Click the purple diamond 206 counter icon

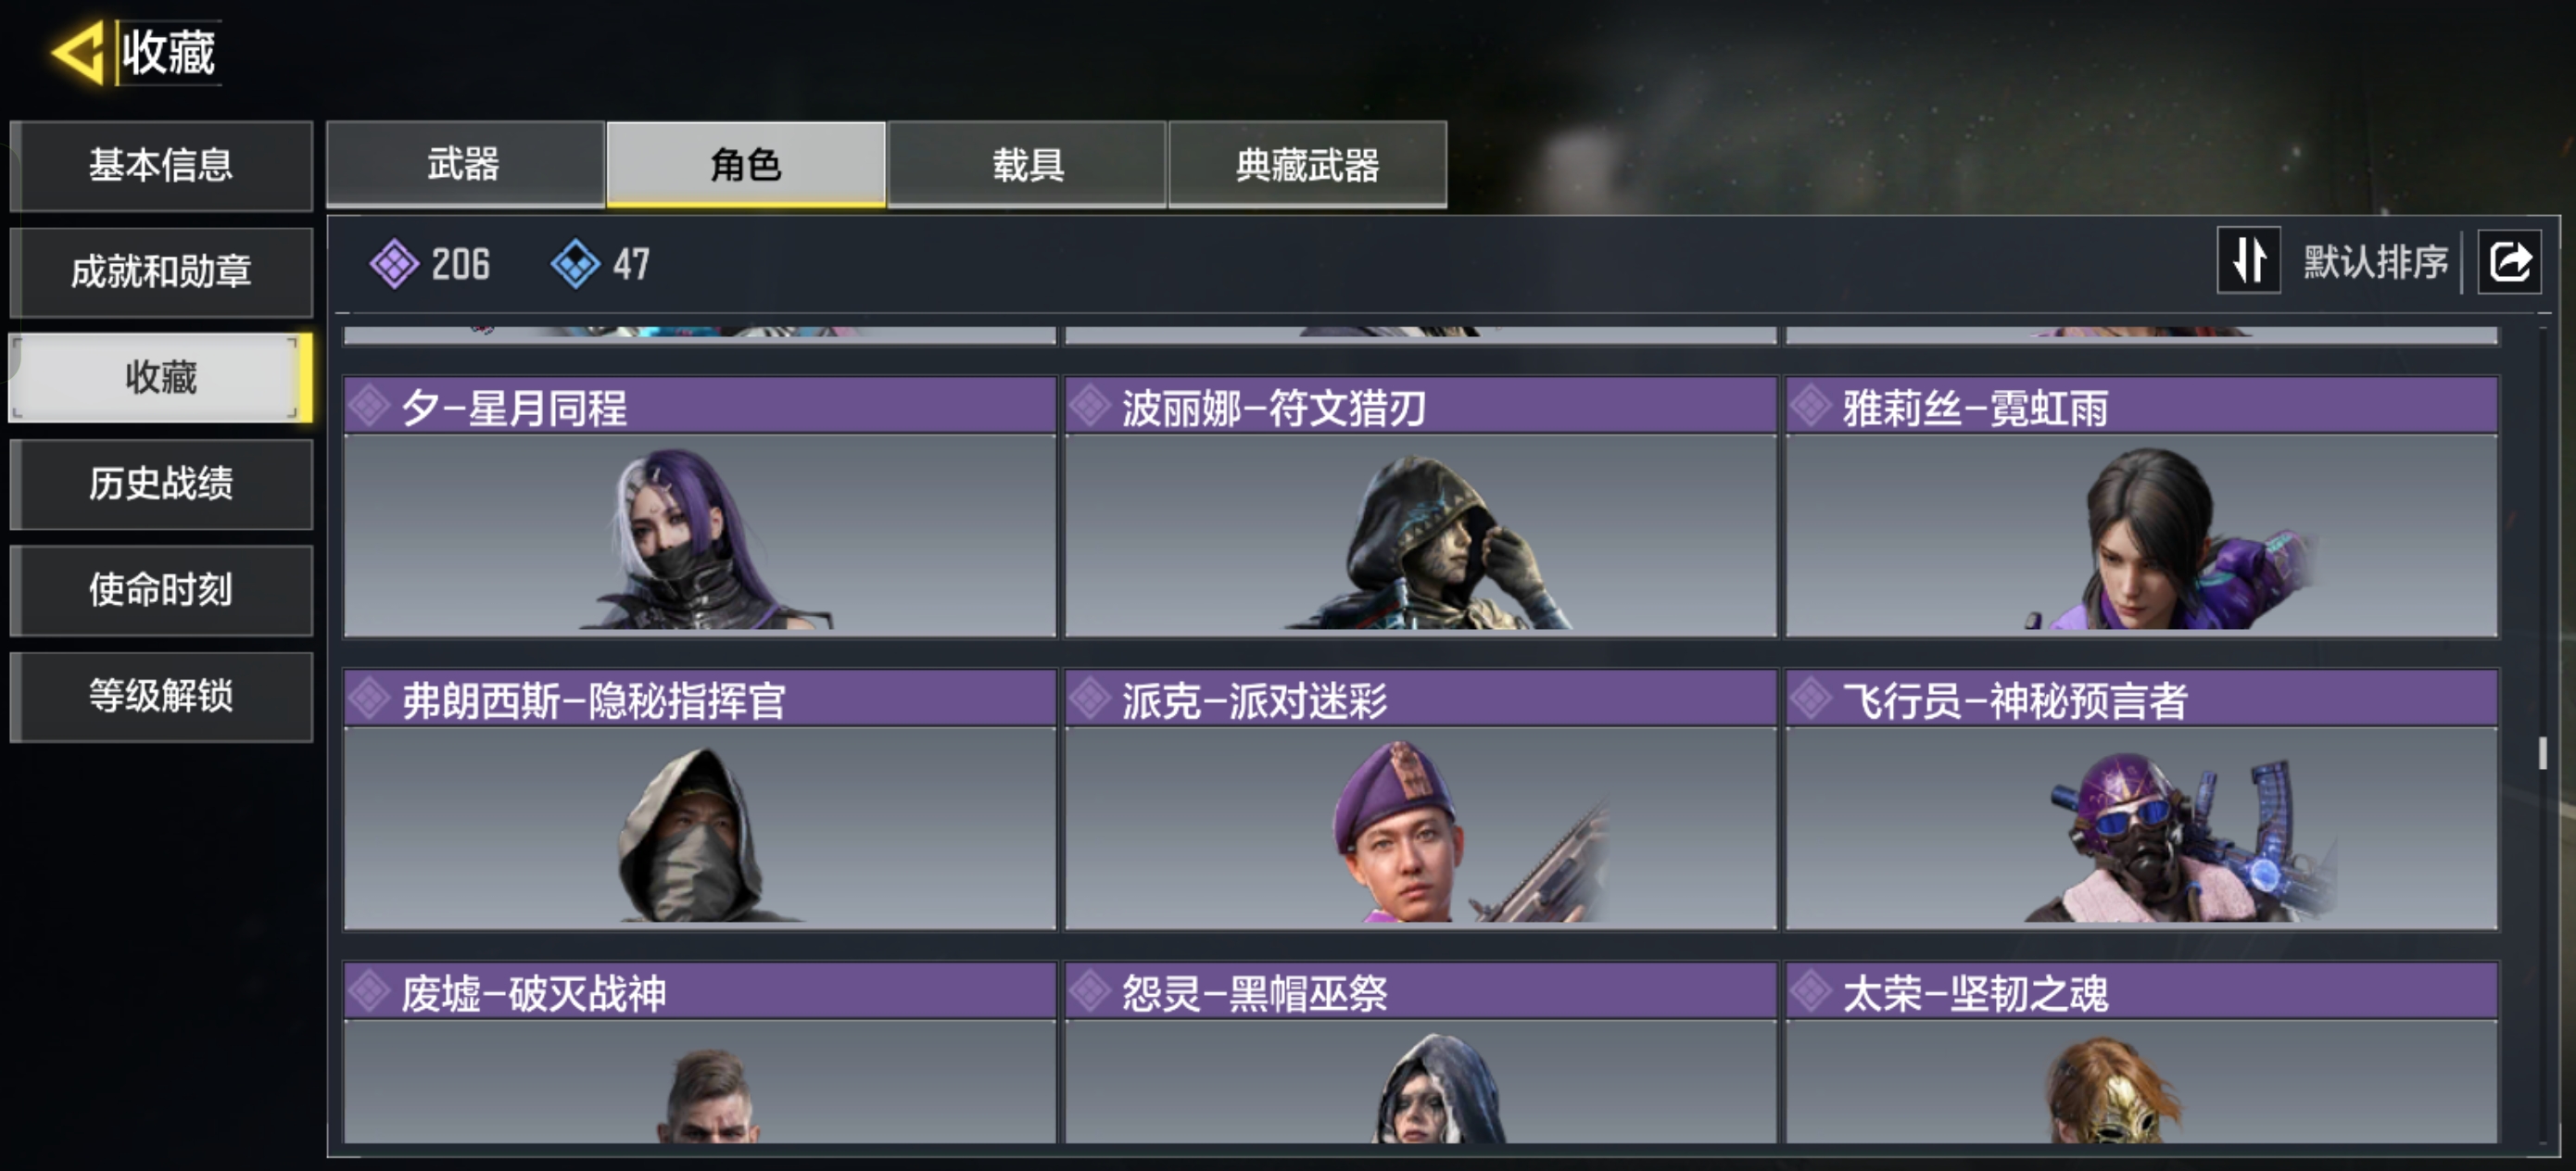pyautogui.click(x=394, y=264)
